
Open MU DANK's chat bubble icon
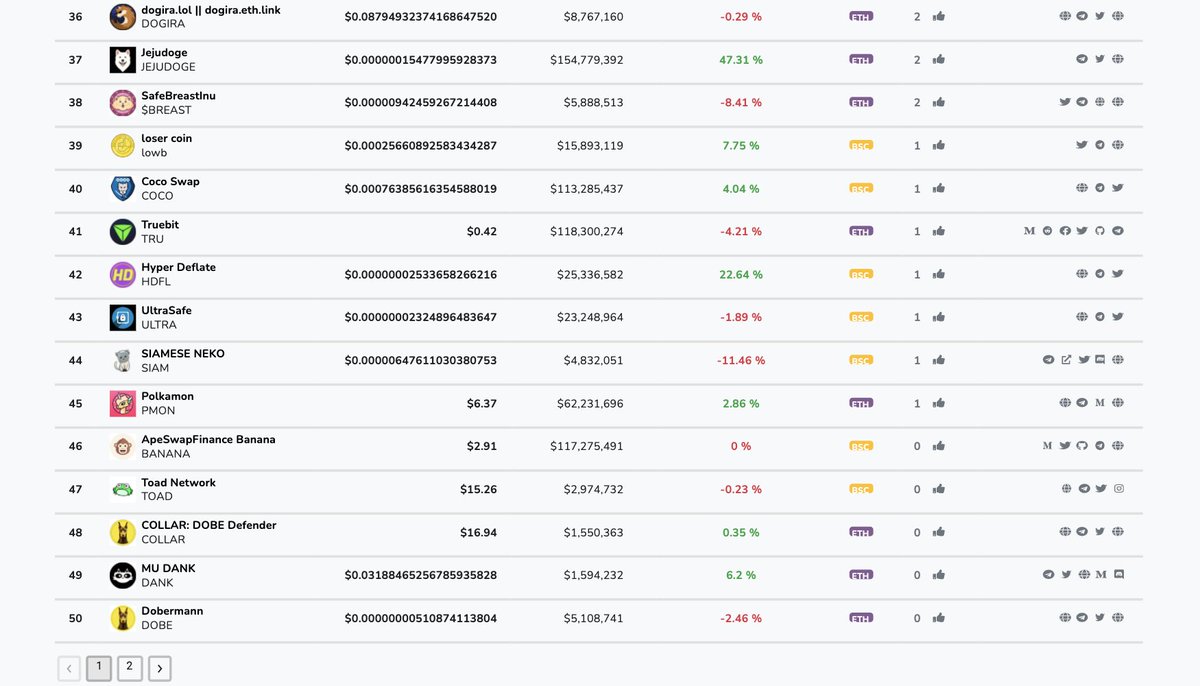(1119, 575)
